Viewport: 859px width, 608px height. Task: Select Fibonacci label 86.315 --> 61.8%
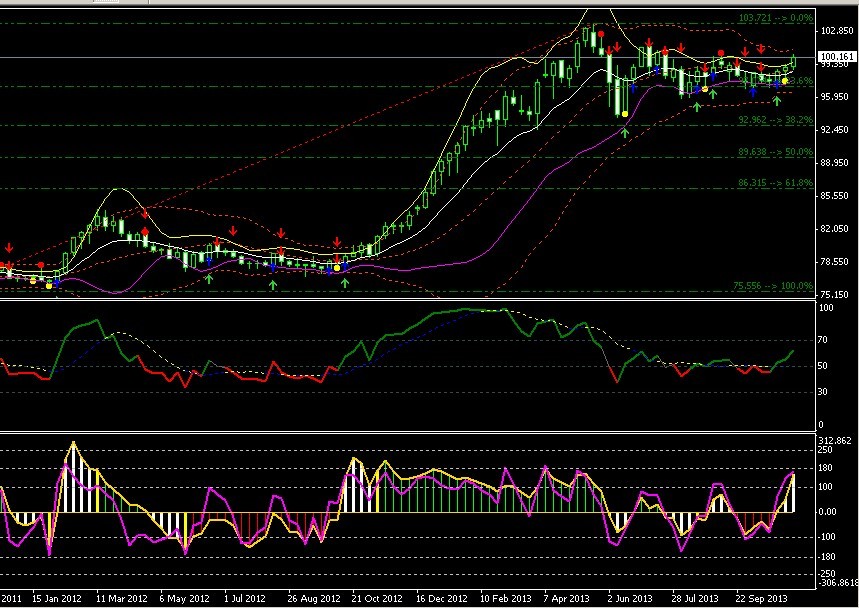pos(776,183)
